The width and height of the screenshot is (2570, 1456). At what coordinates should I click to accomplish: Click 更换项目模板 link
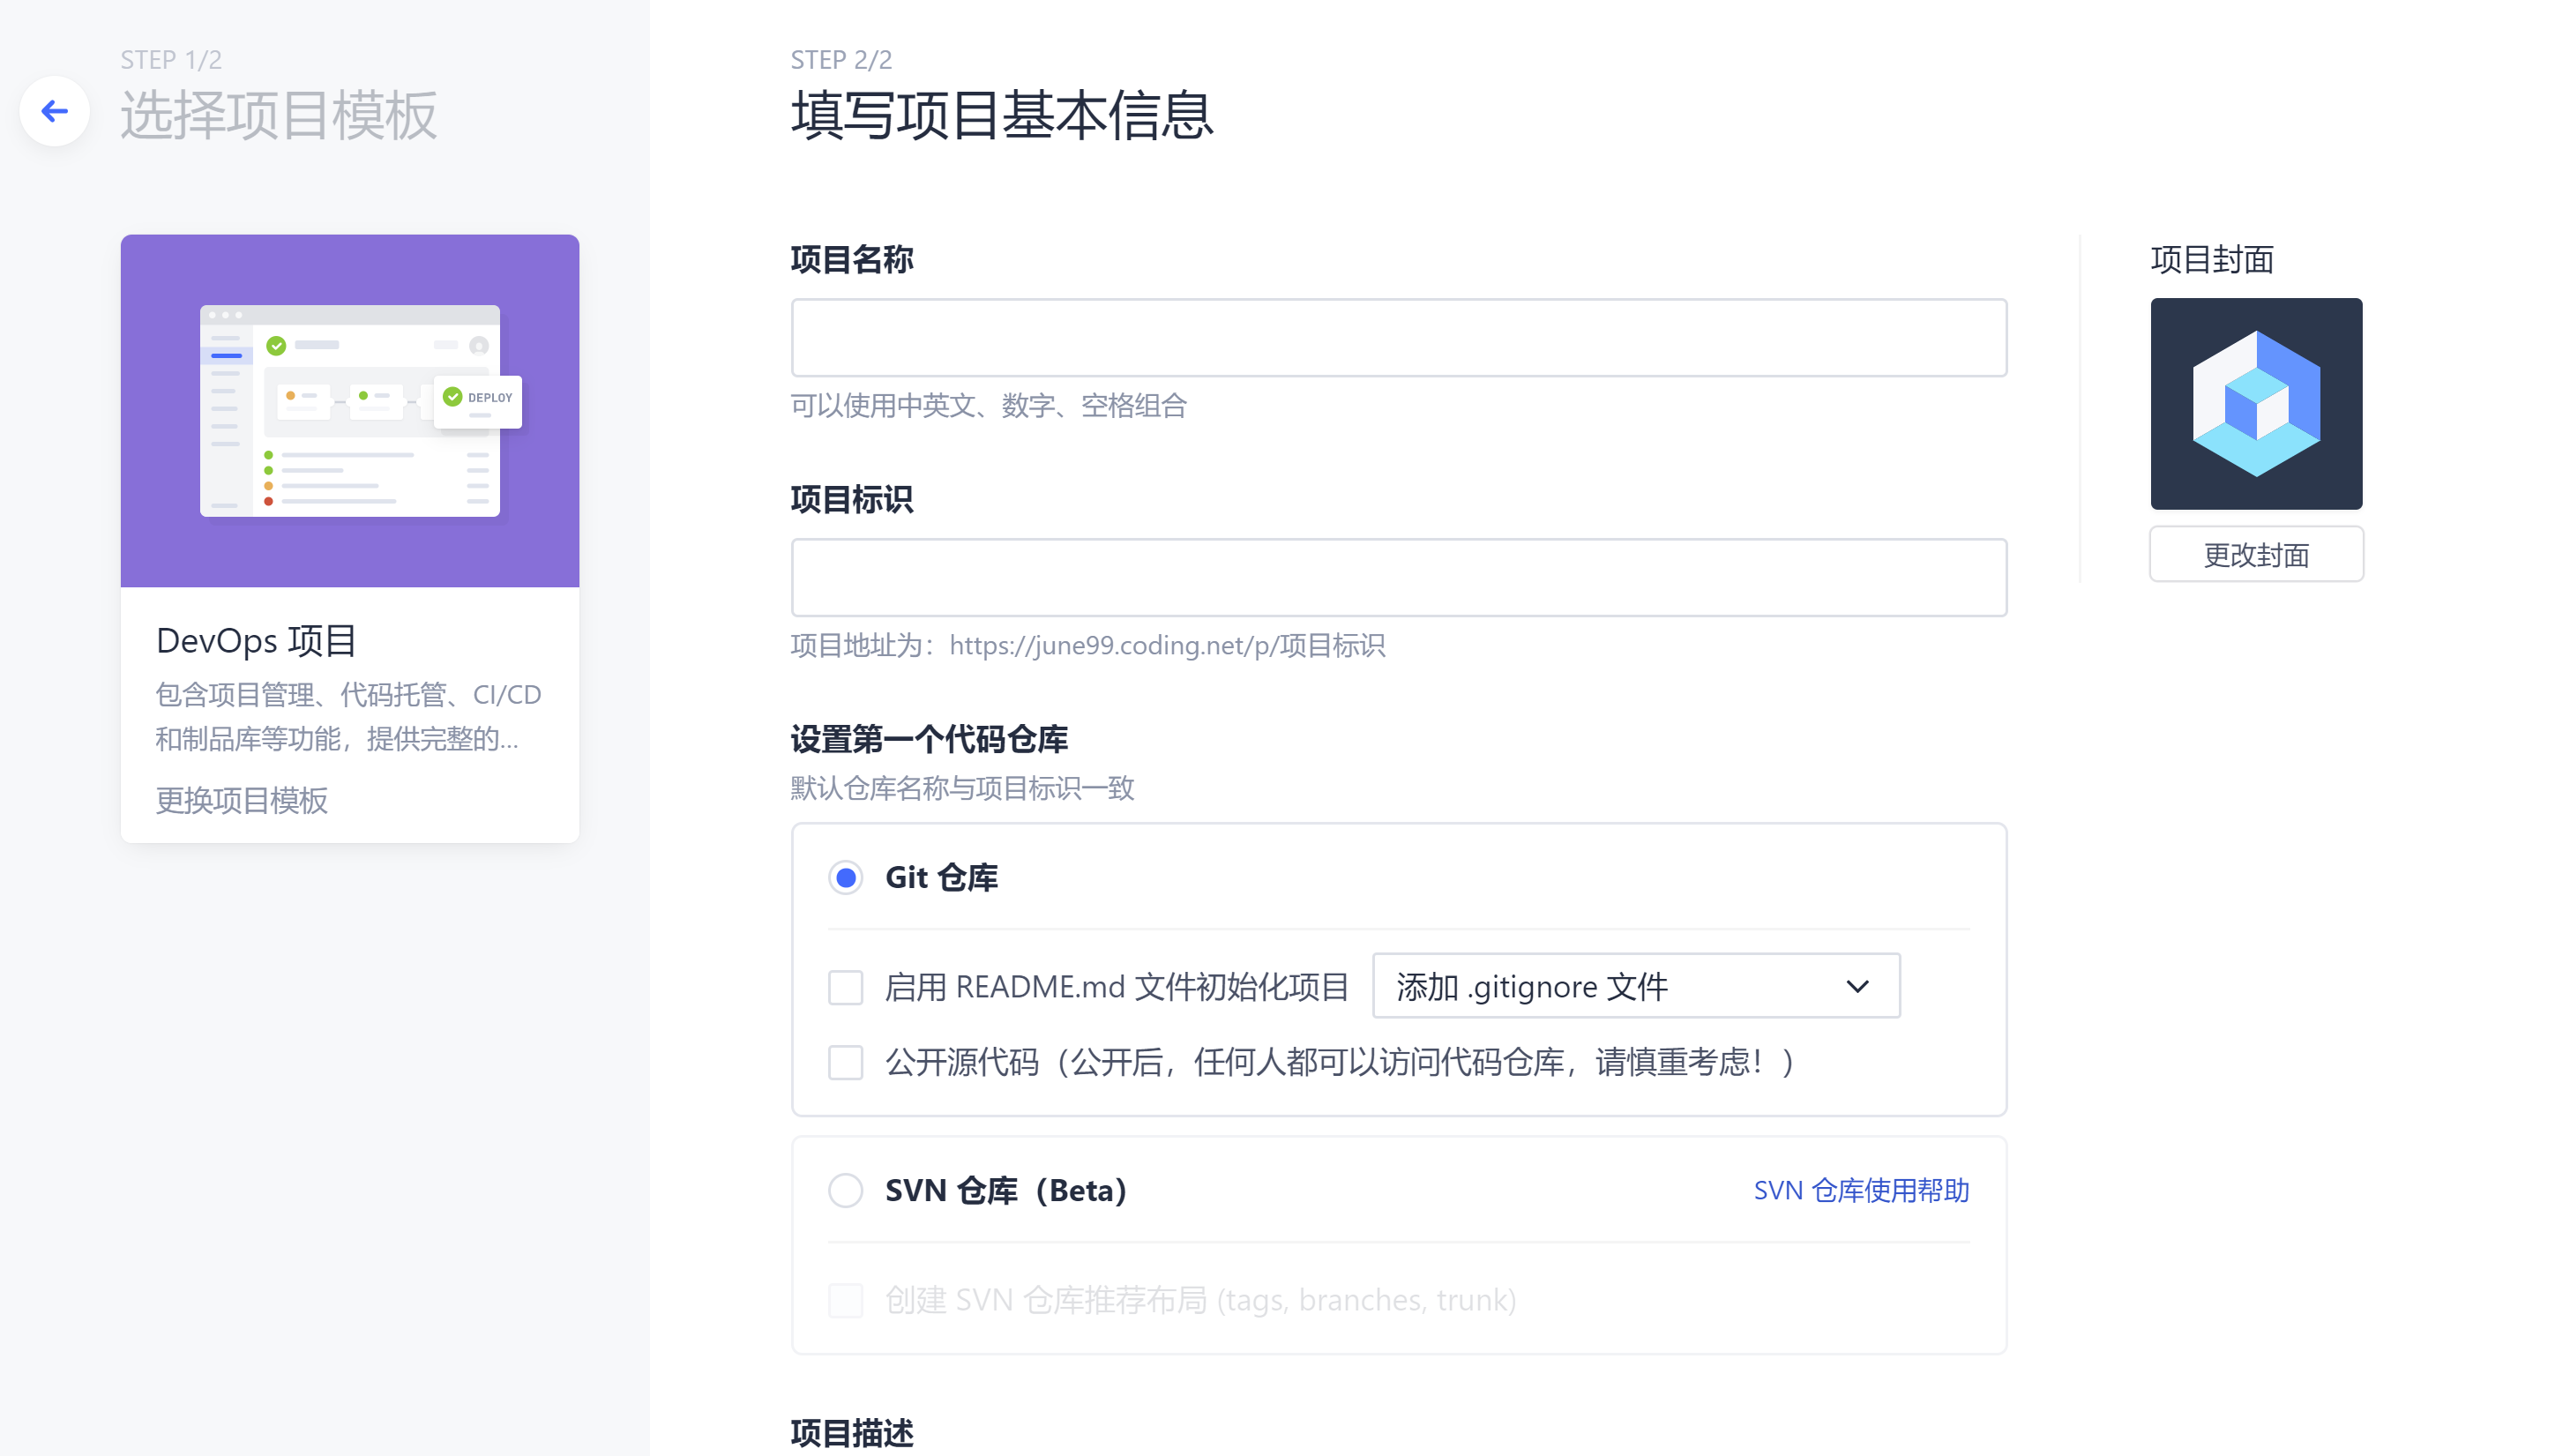click(241, 800)
